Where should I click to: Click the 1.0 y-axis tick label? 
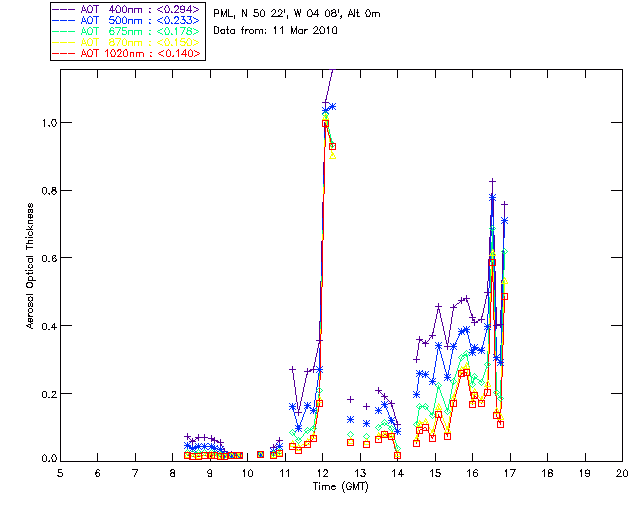(49, 123)
